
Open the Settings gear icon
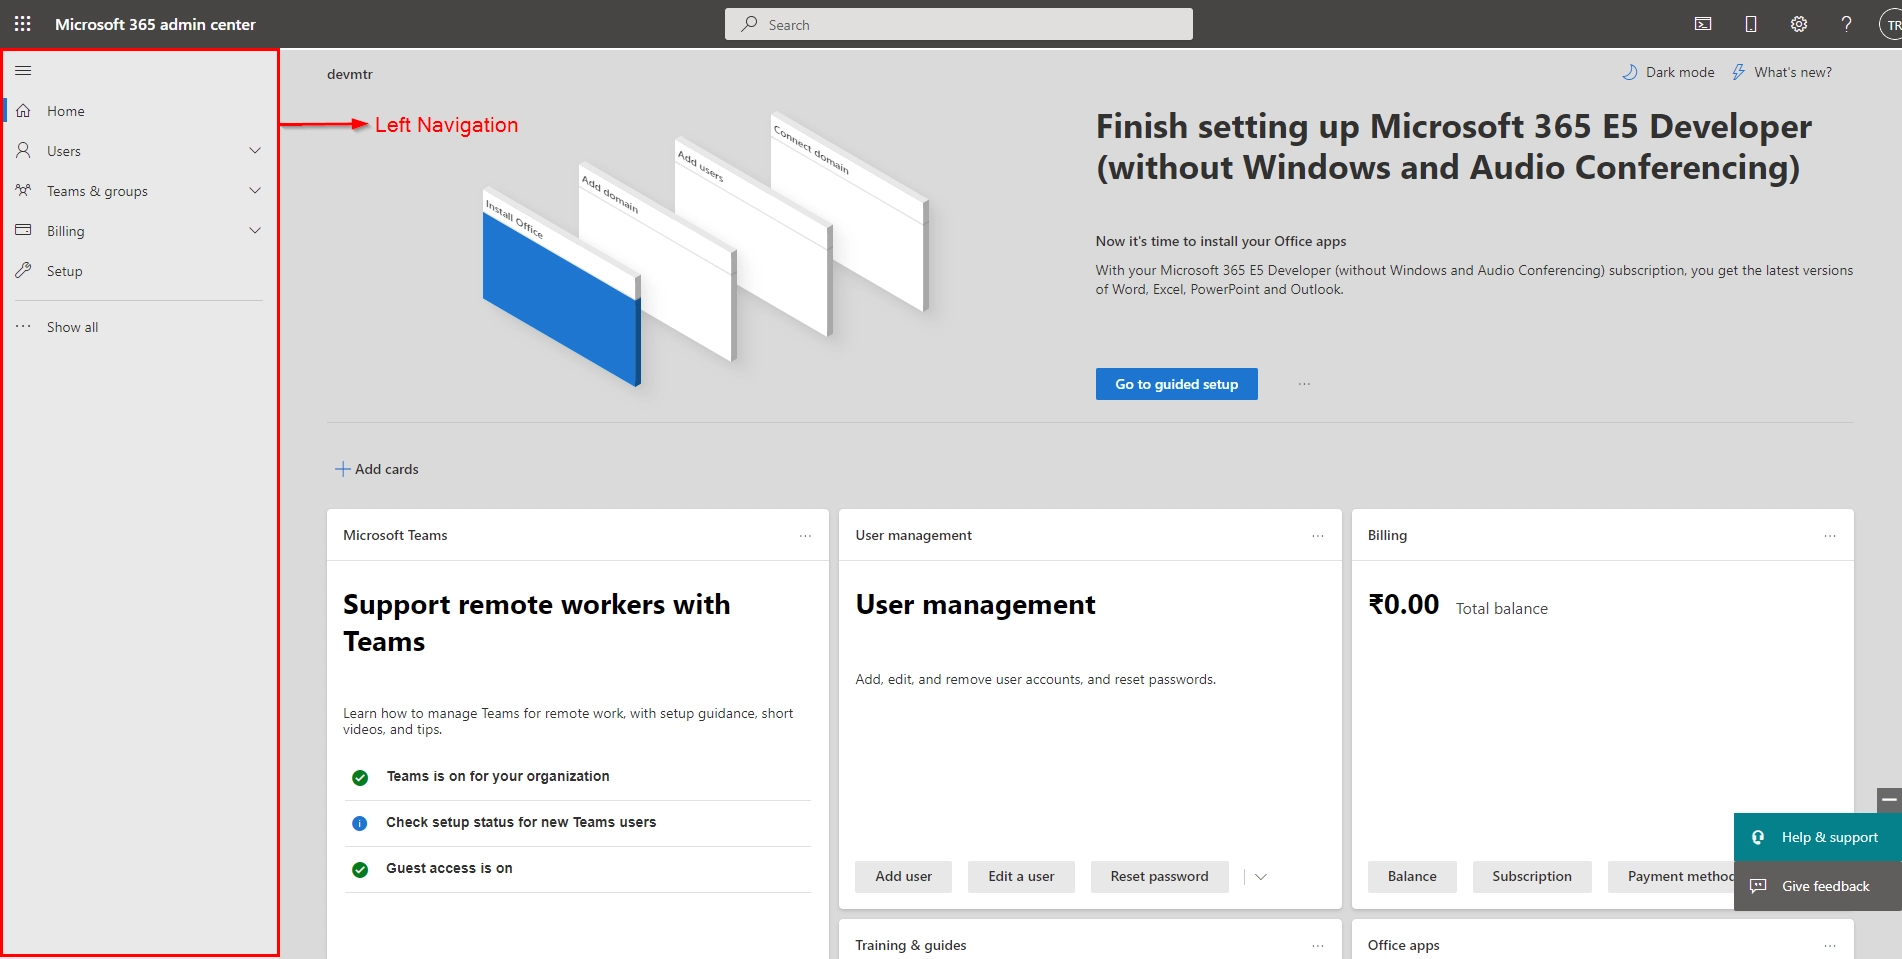(1799, 24)
